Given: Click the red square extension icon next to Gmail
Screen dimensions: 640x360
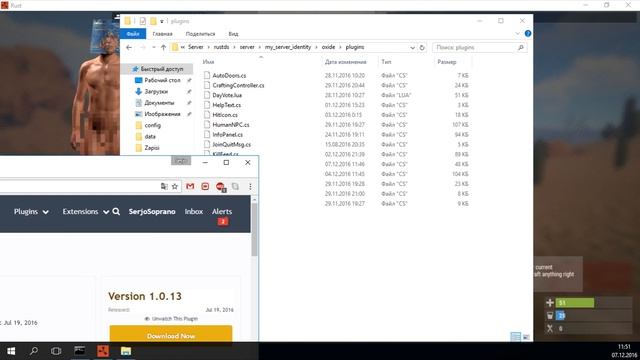Looking at the screenshot, I should (205, 186).
